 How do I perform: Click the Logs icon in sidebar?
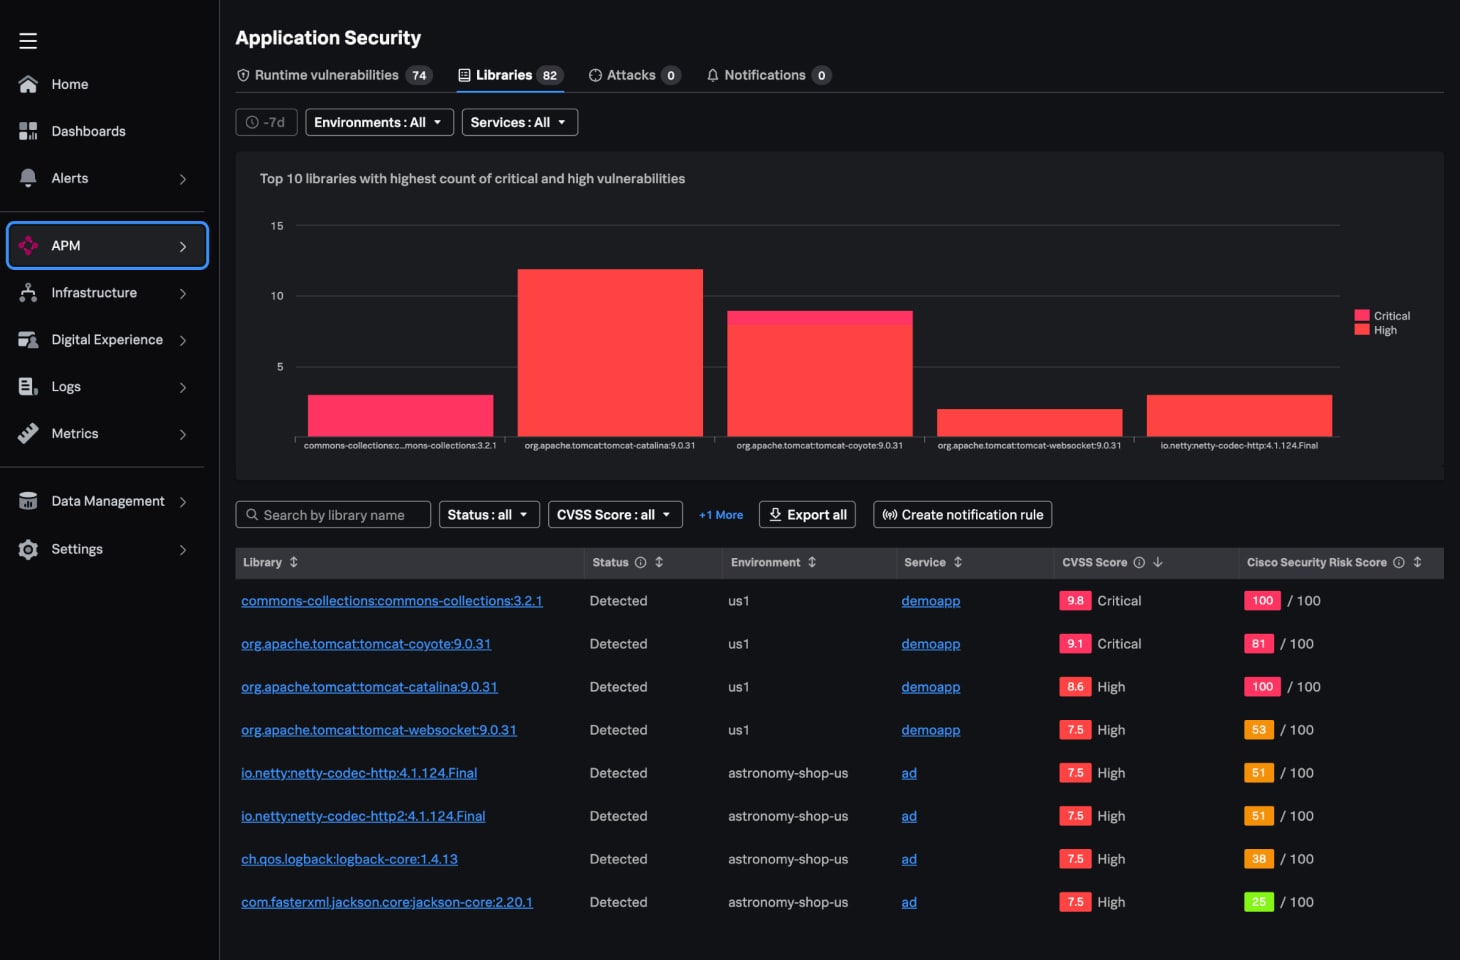pos(28,387)
